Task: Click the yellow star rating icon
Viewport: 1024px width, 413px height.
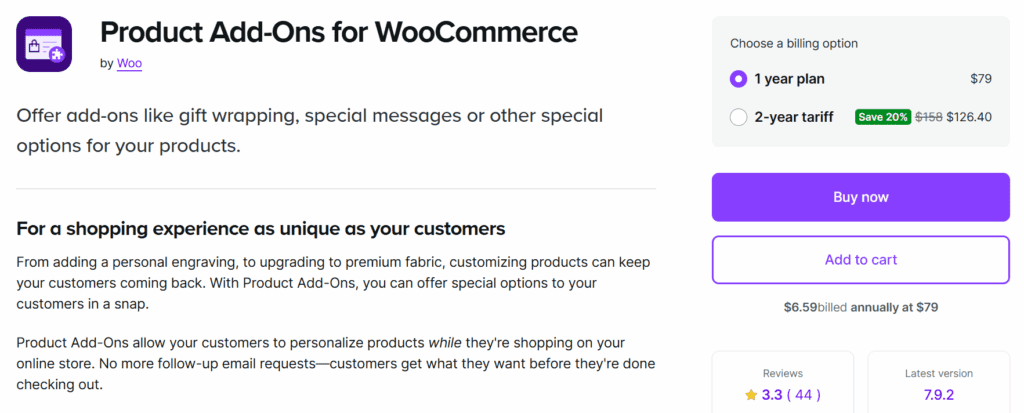Action: 751,395
